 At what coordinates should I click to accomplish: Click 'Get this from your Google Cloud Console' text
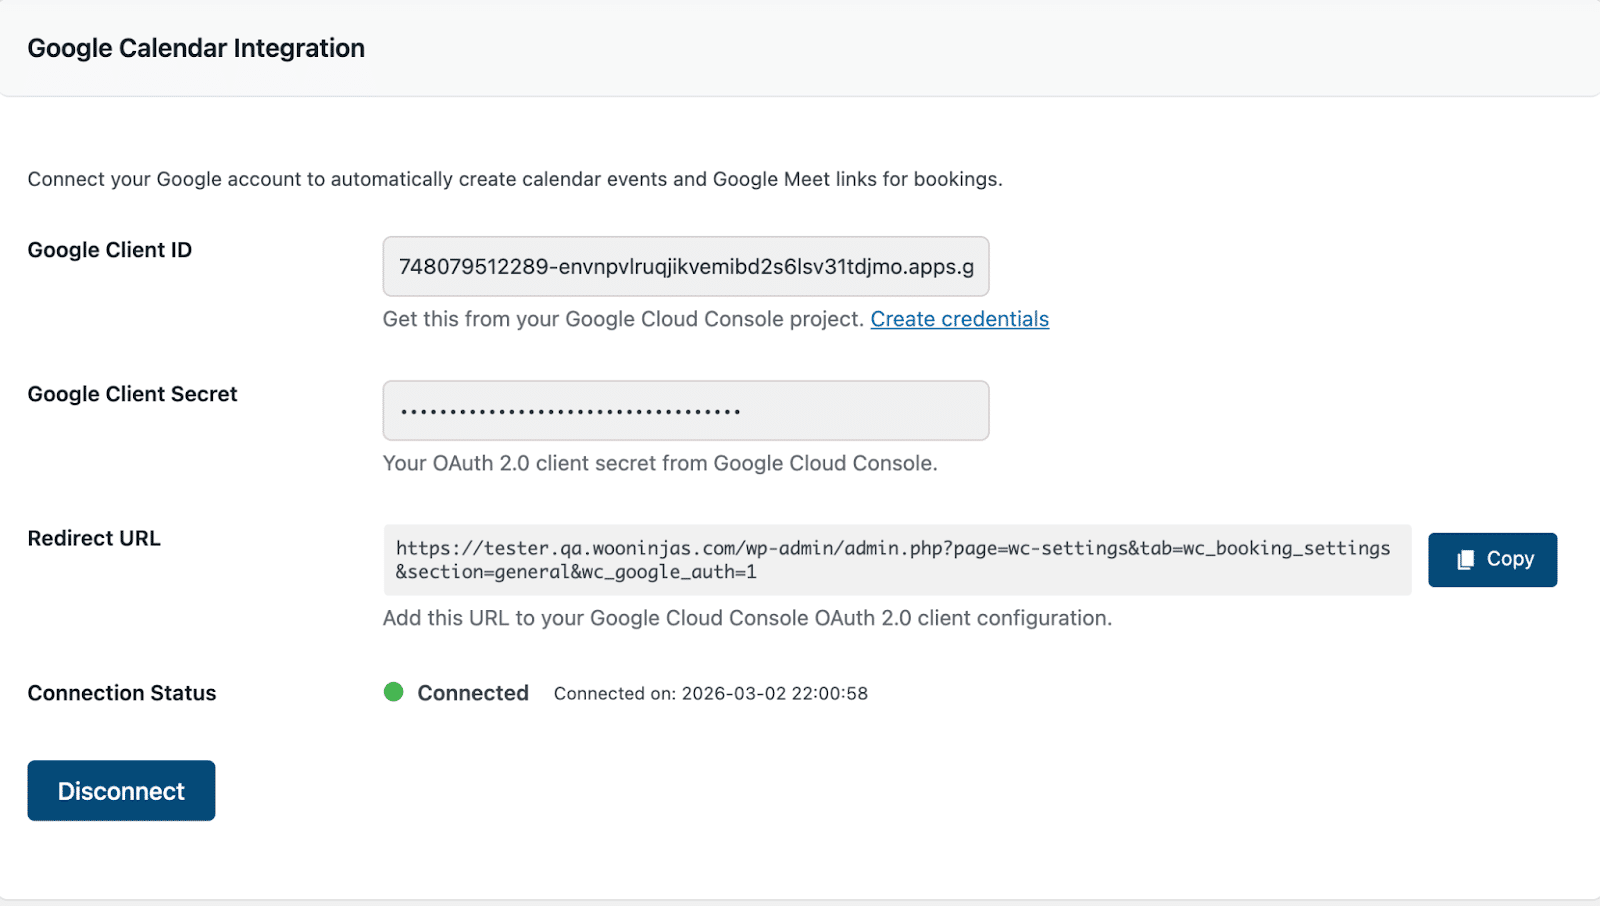[623, 319]
